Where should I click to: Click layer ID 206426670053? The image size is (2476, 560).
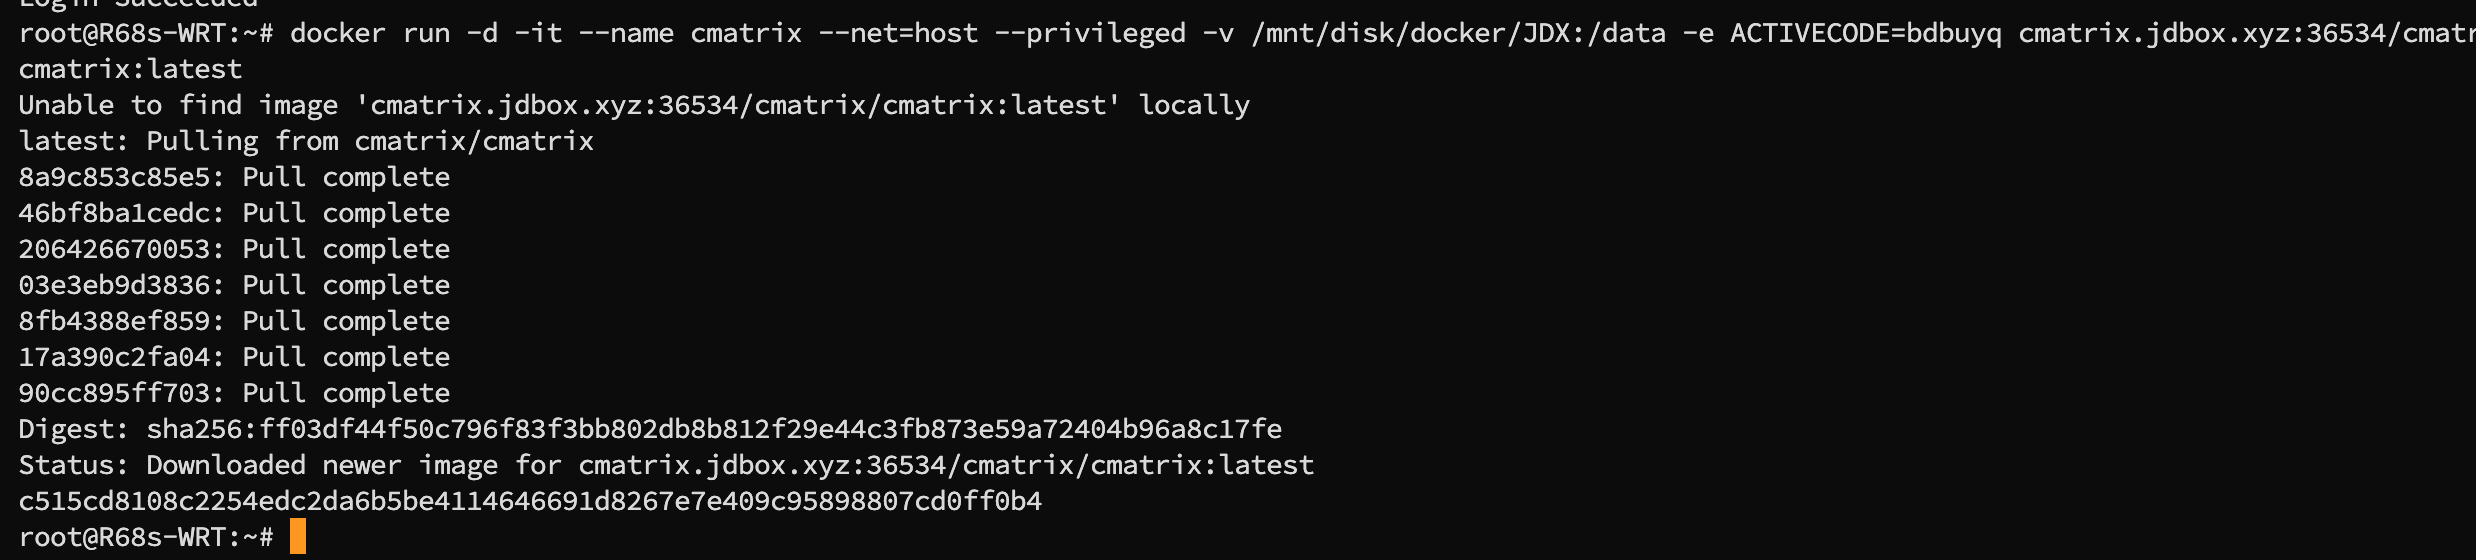pyautogui.click(x=114, y=249)
